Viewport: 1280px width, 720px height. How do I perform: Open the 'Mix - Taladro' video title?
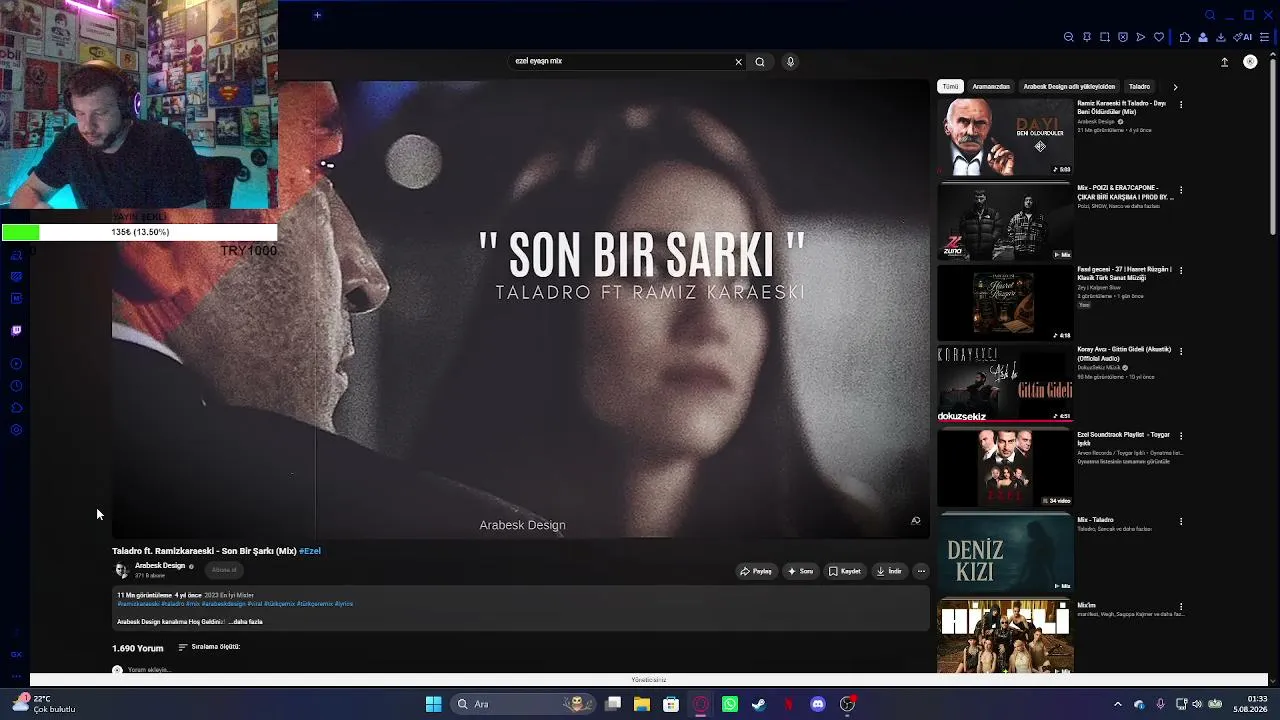(x=1095, y=520)
